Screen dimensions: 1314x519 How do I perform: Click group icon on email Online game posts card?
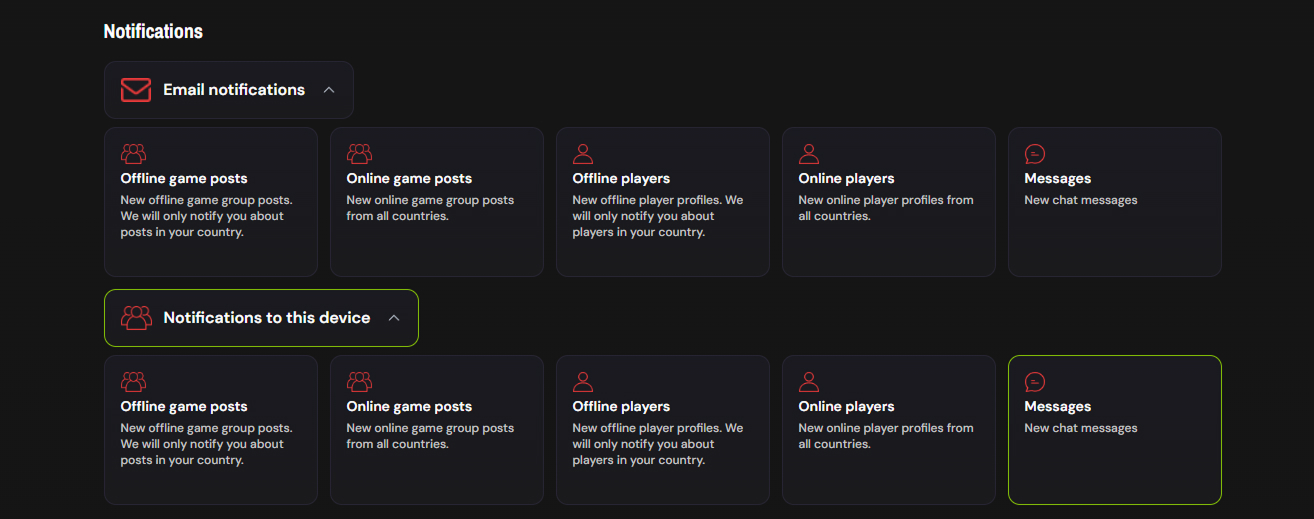[x=359, y=154]
